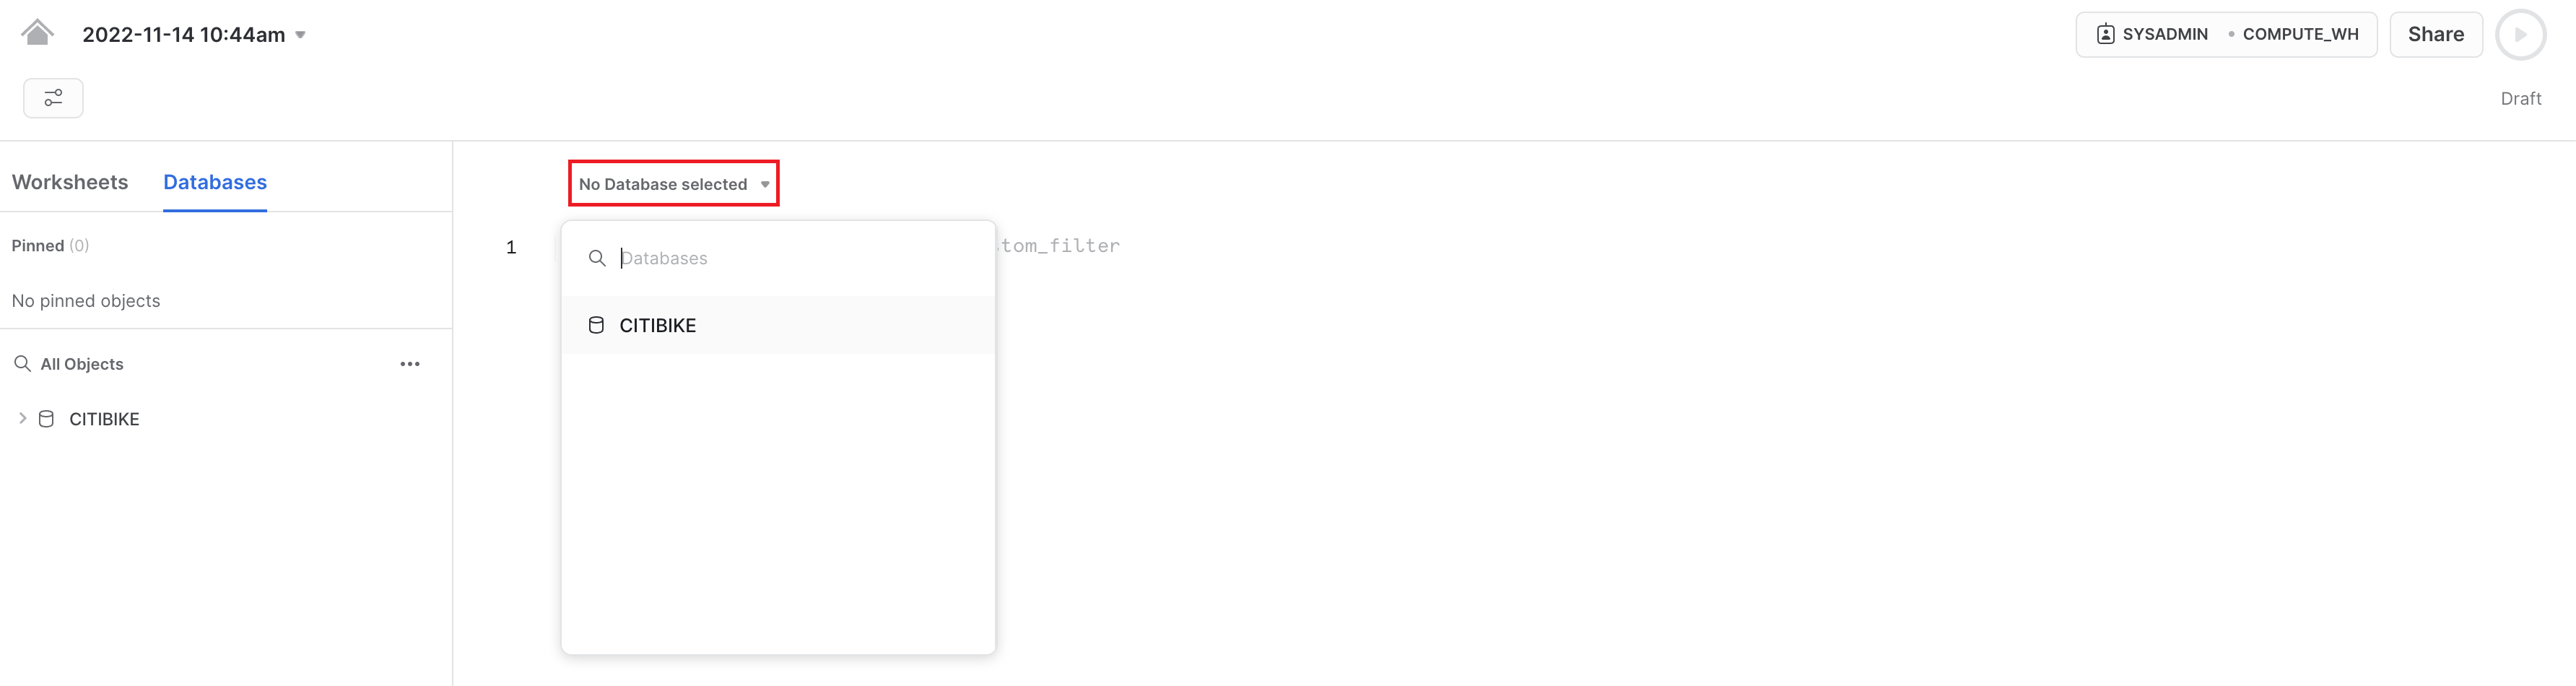Switch to the Worksheets tab
The height and width of the screenshot is (686, 2576).
coord(70,182)
